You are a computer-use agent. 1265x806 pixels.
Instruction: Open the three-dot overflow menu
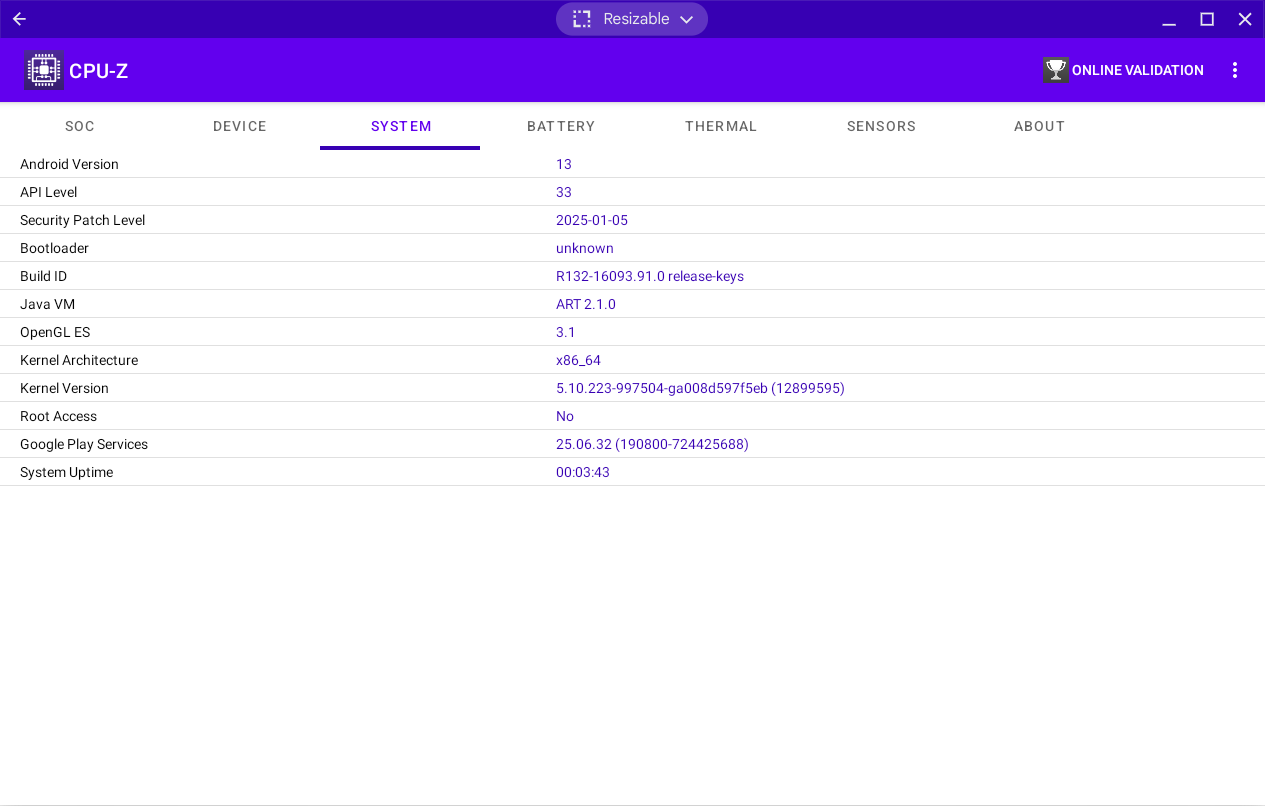coord(1235,70)
